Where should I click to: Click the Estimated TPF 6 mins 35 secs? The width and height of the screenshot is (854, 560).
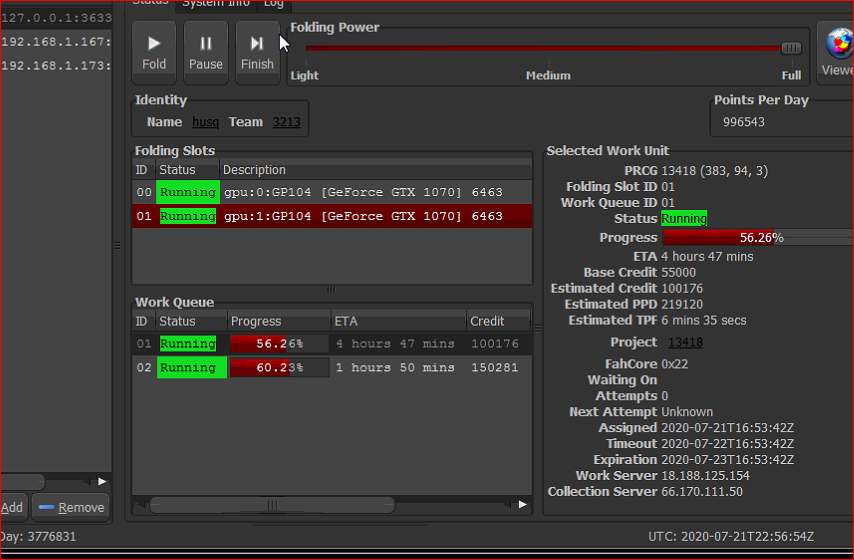coord(704,320)
